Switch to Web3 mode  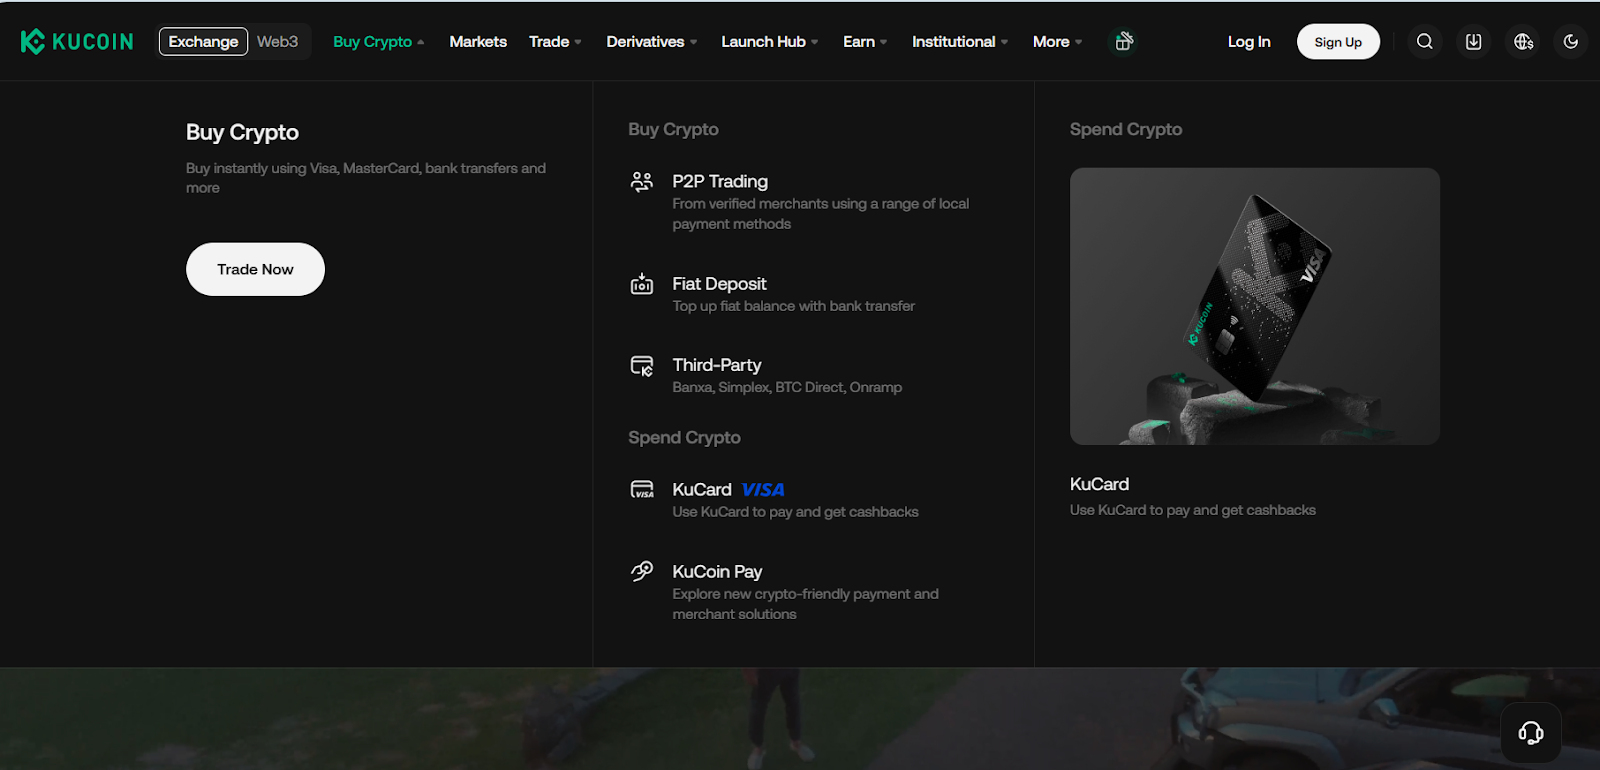(x=277, y=41)
